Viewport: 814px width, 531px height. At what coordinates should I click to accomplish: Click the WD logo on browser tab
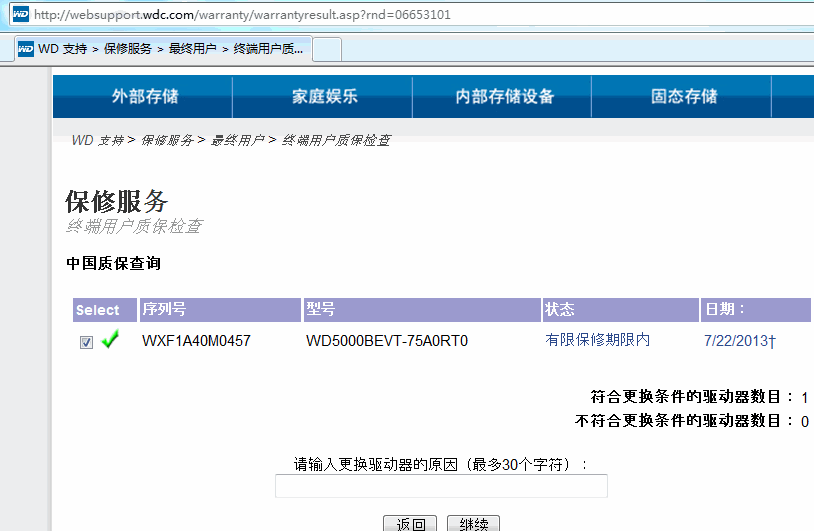coord(26,48)
